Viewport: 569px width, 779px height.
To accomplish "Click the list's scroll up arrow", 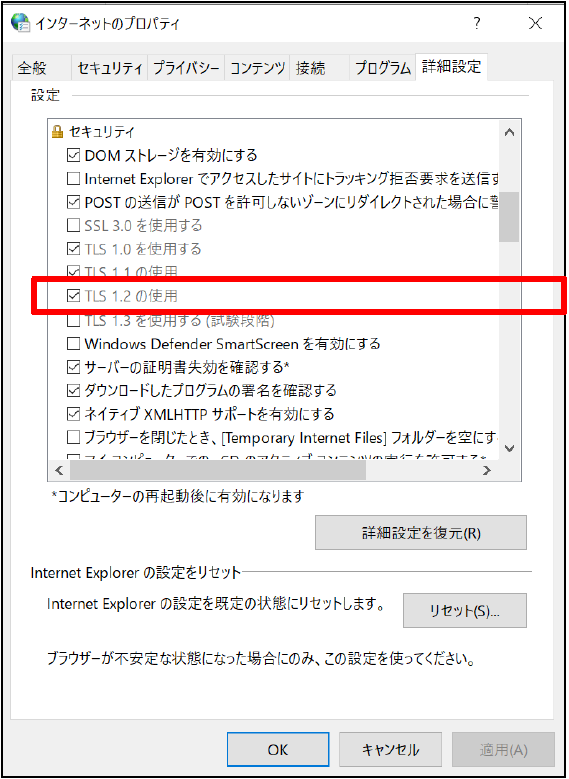I will [x=509, y=133].
